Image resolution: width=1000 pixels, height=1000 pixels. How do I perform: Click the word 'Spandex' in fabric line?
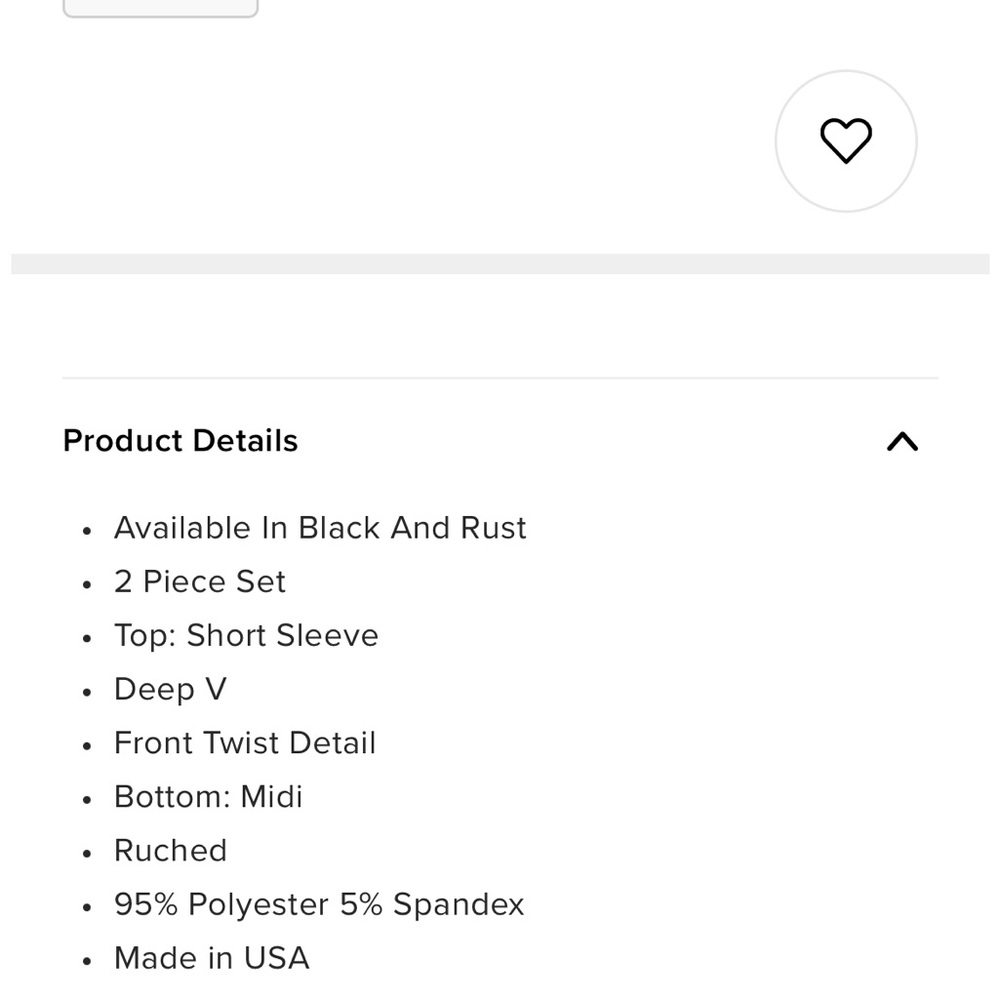click(458, 905)
